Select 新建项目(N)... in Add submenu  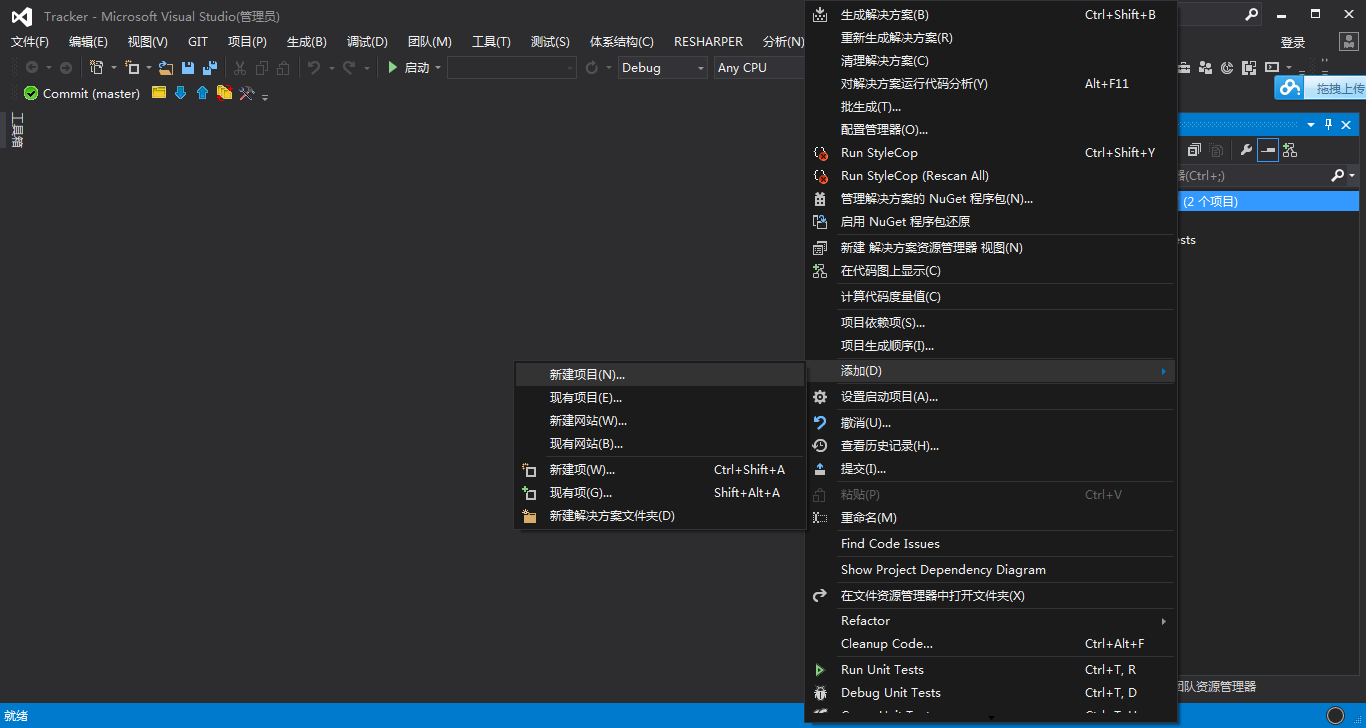(x=660, y=374)
